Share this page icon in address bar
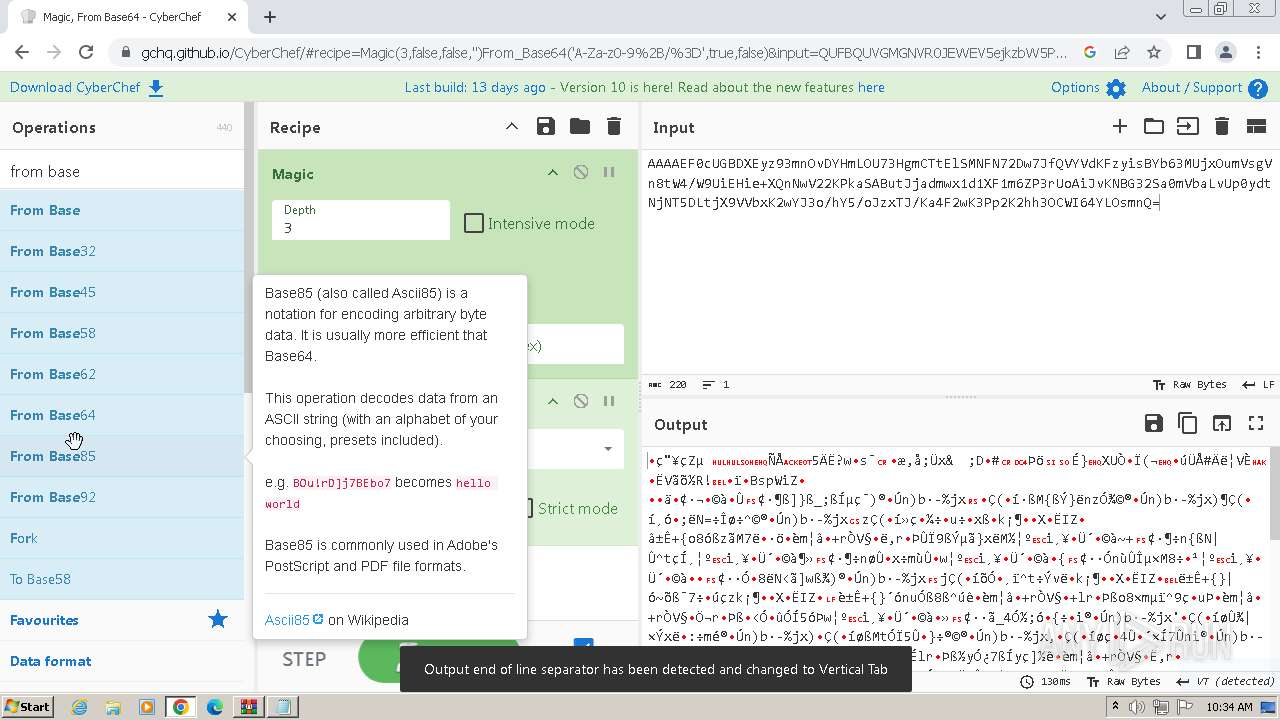The height and width of the screenshot is (720, 1280). point(1122,52)
